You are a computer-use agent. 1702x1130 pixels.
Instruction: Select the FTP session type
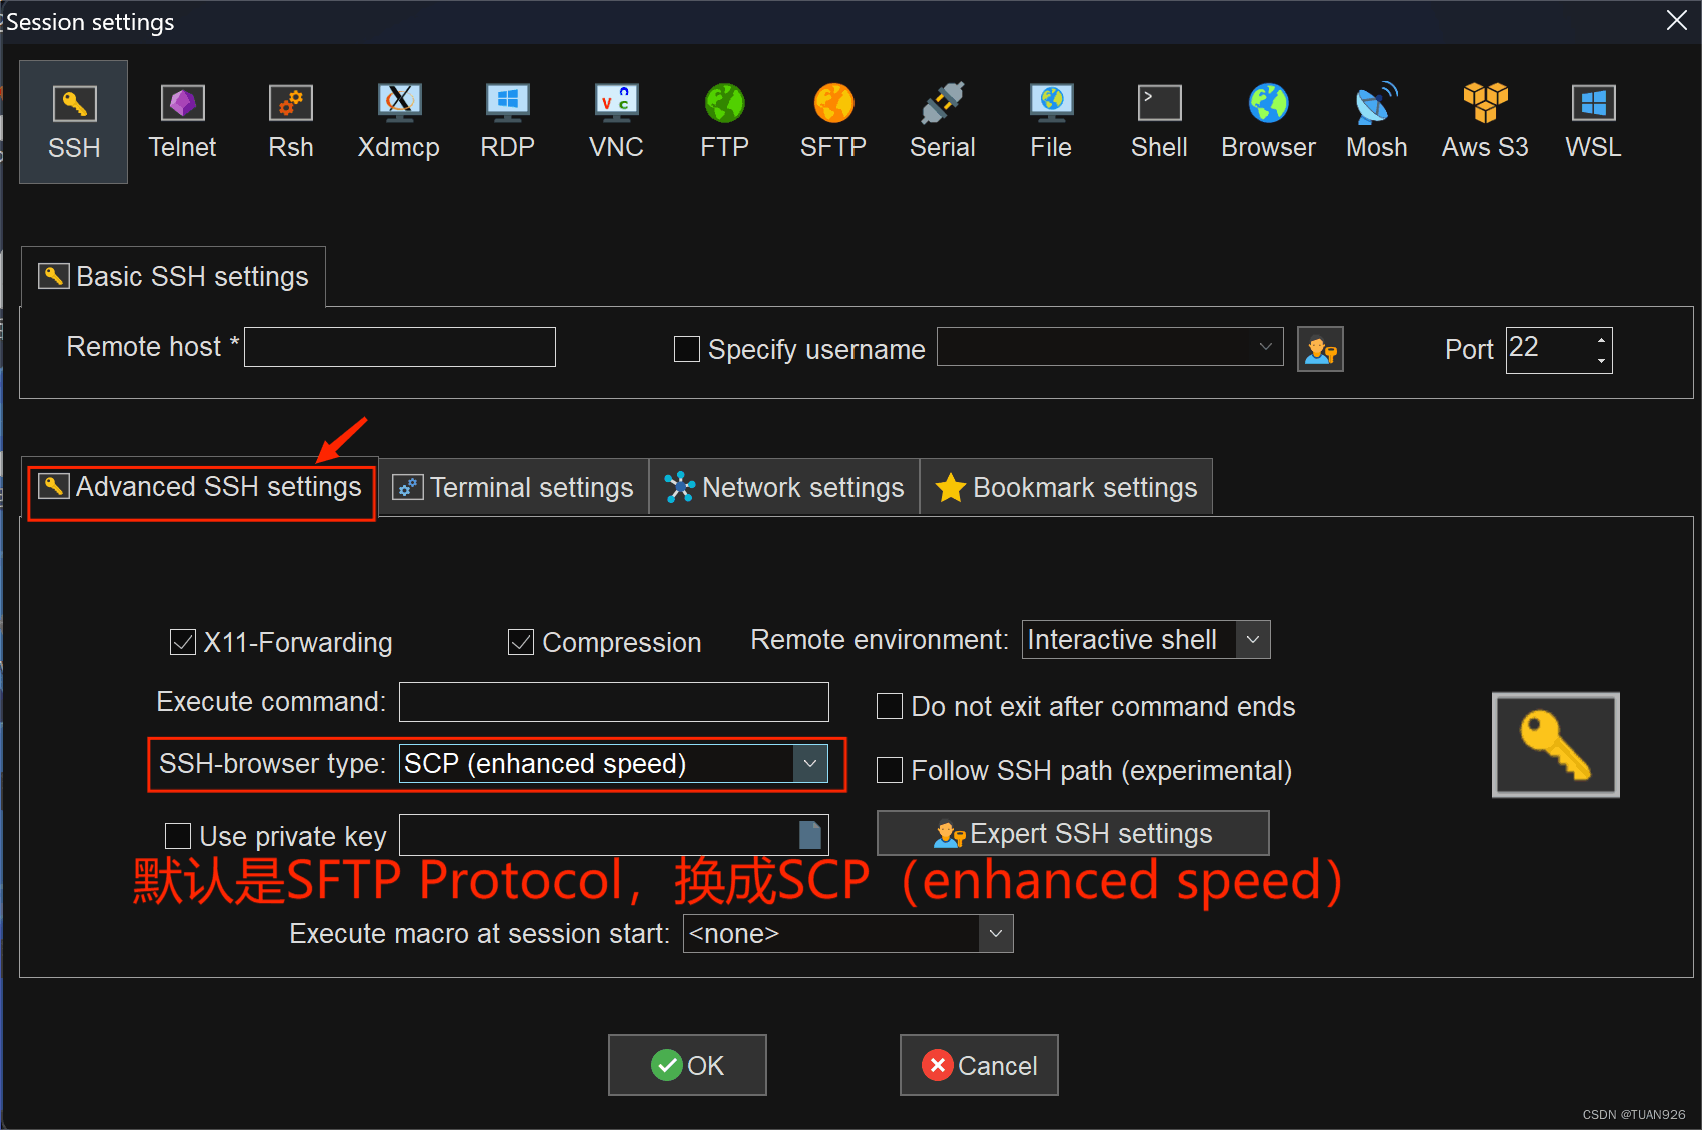coord(725,122)
